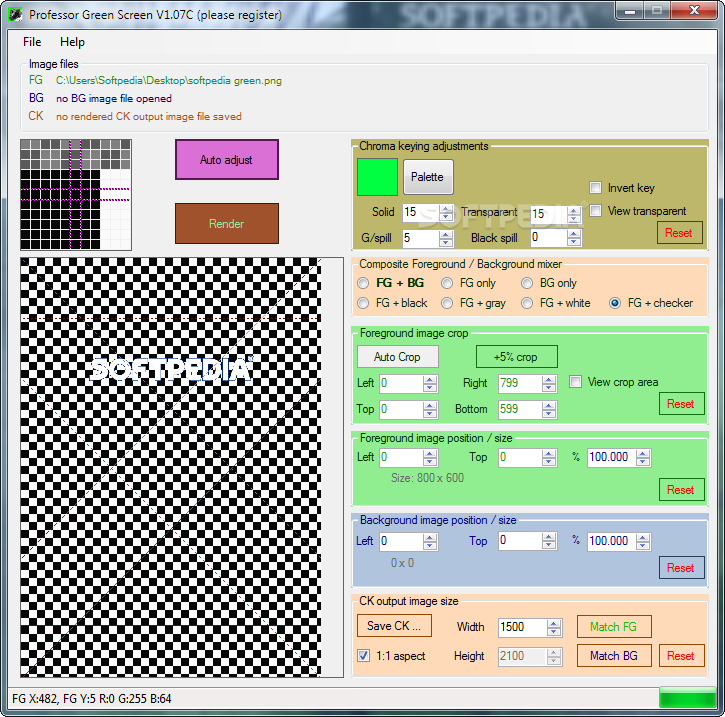This screenshot has height=717, width=725.
Task: Select the FG only mixer option
Action: [447, 283]
